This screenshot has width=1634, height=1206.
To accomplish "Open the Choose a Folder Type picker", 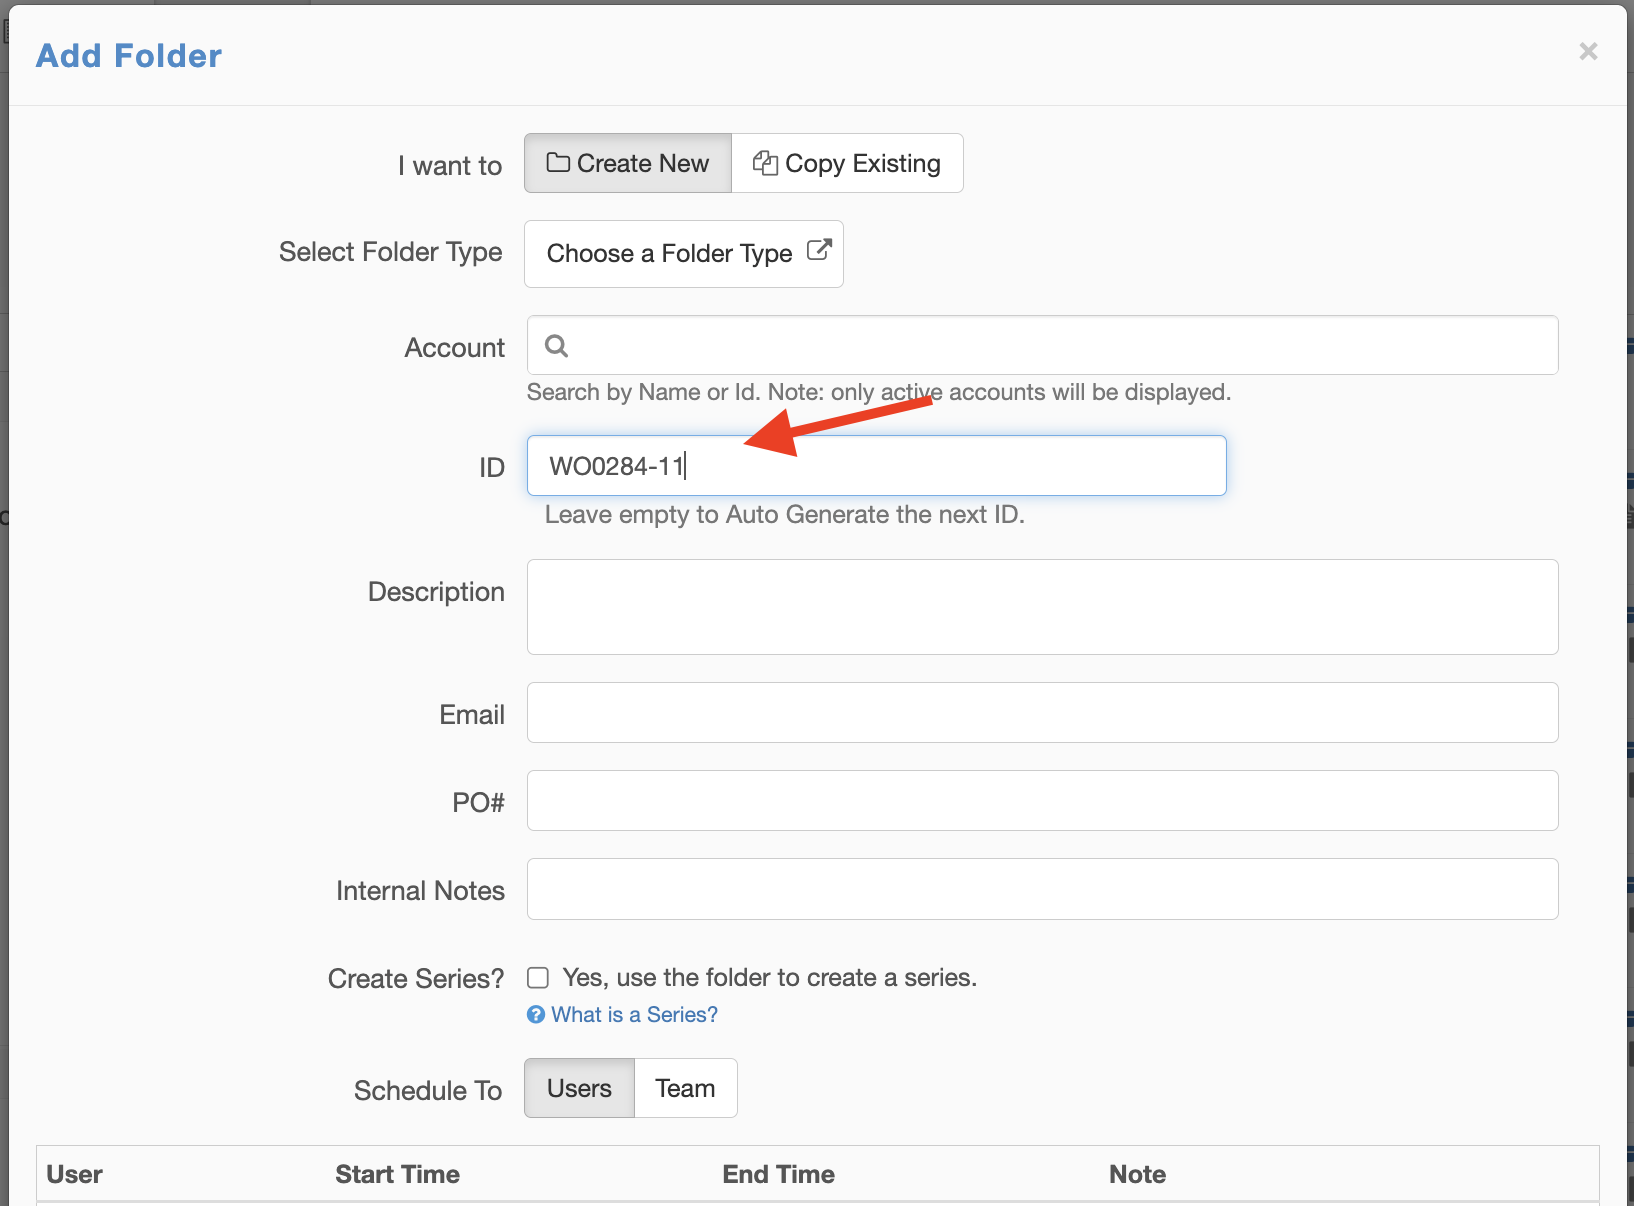I will [684, 254].
